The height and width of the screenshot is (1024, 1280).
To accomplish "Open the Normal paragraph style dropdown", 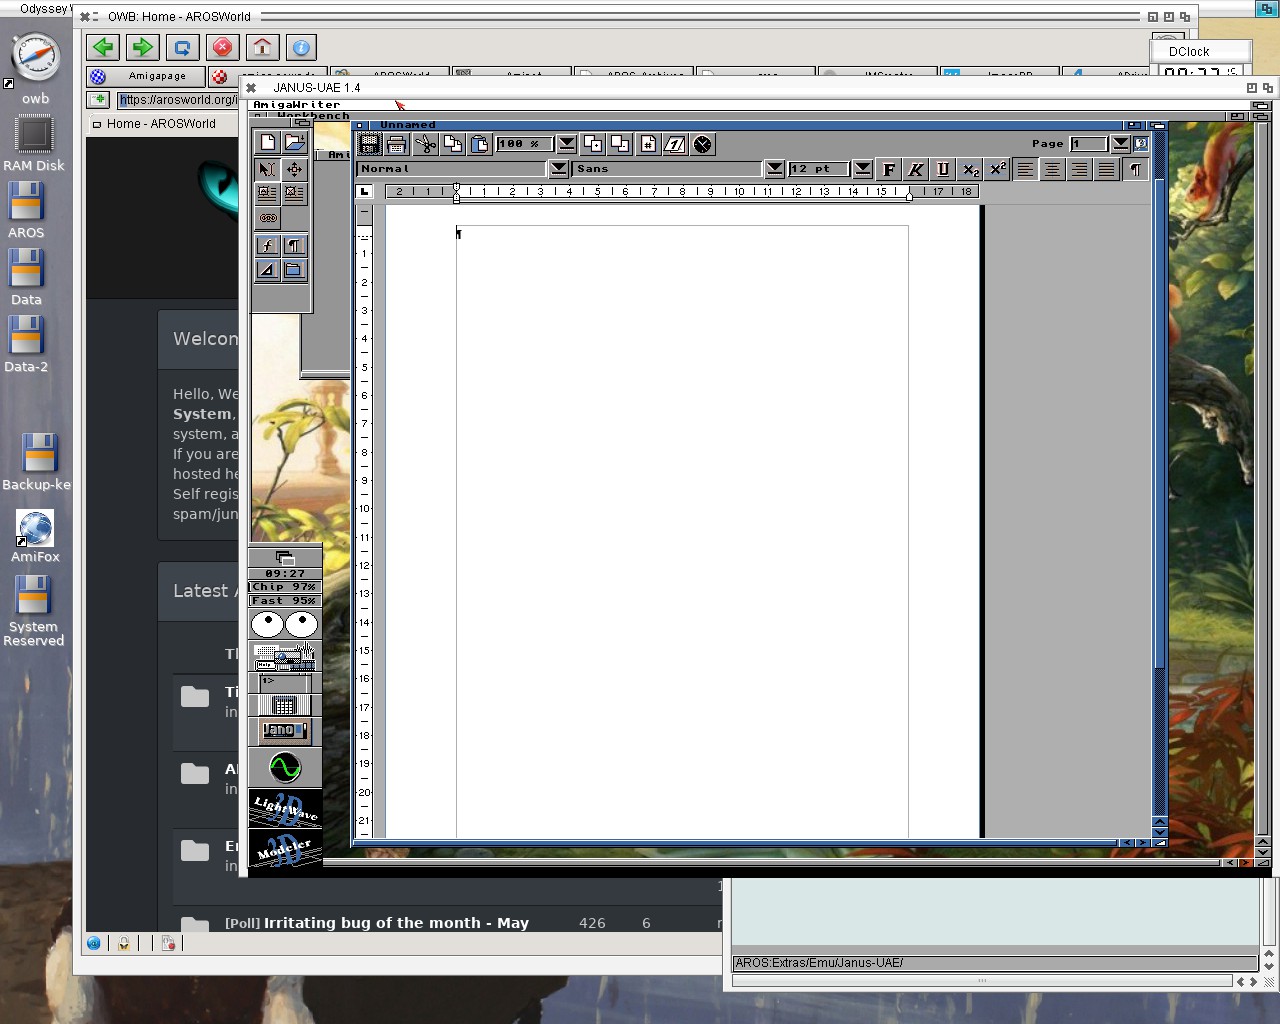I will pos(559,169).
